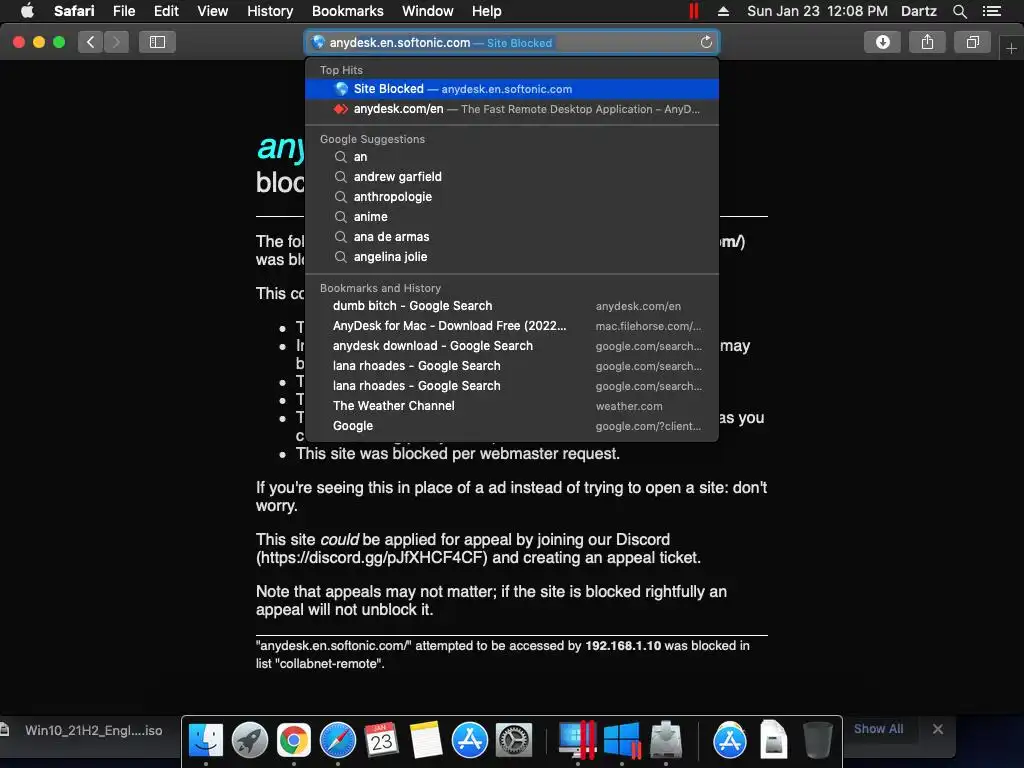Choose the 'angelina jolie' suggestion
This screenshot has width=1024, height=768.
coord(512,257)
